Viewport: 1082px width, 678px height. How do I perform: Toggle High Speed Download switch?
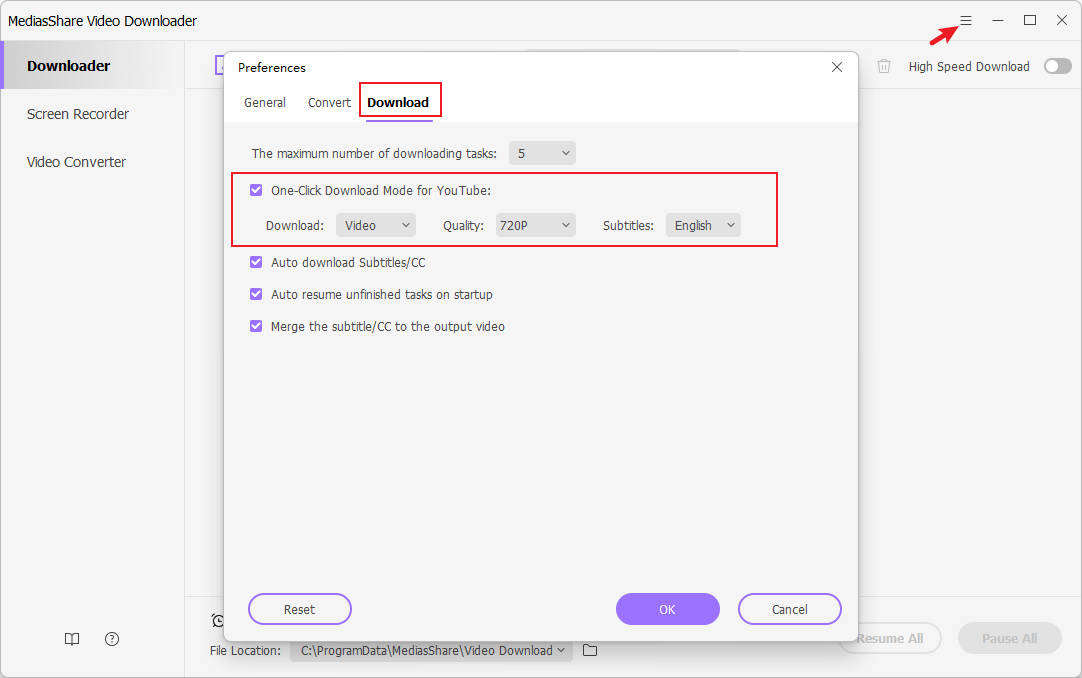pyautogui.click(x=1058, y=66)
